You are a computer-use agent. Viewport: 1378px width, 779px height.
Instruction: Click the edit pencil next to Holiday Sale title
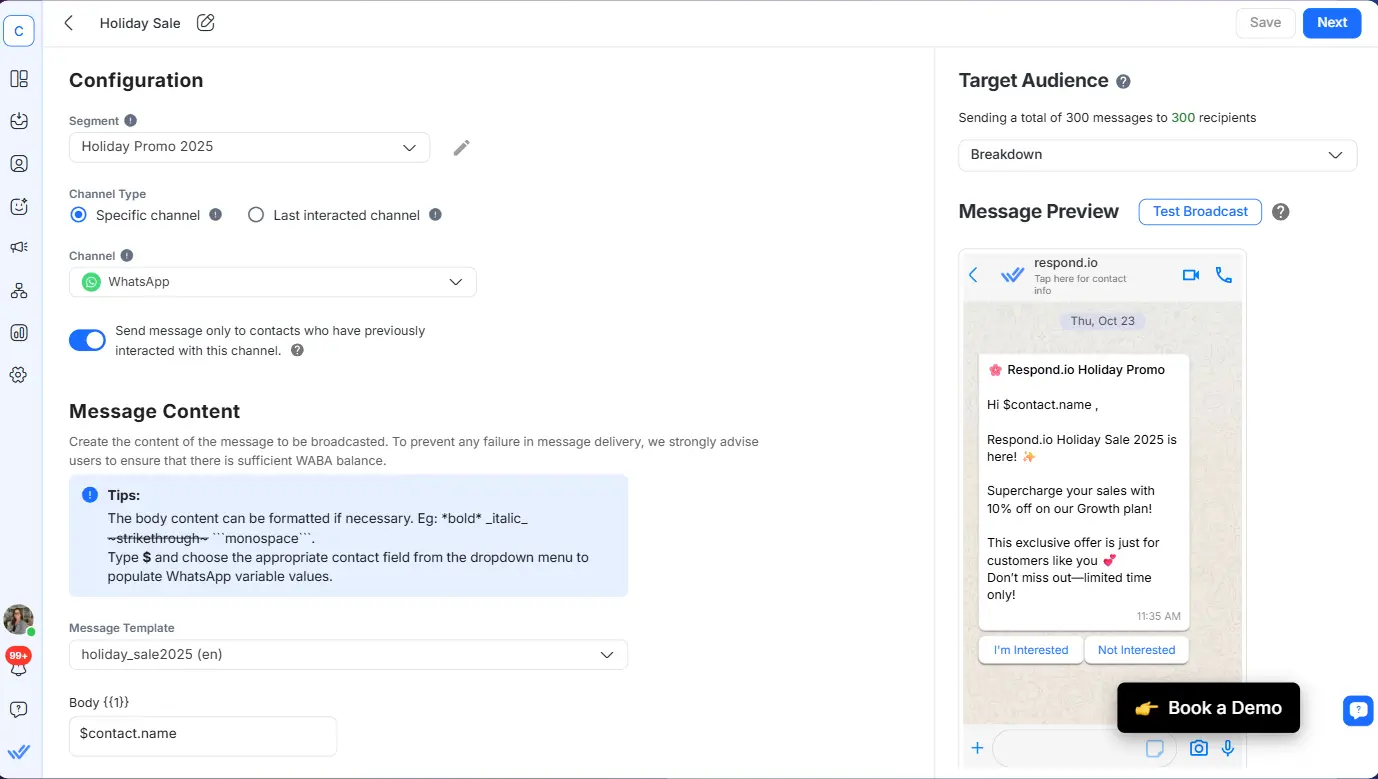pyautogui.click(x=205, y=22)
